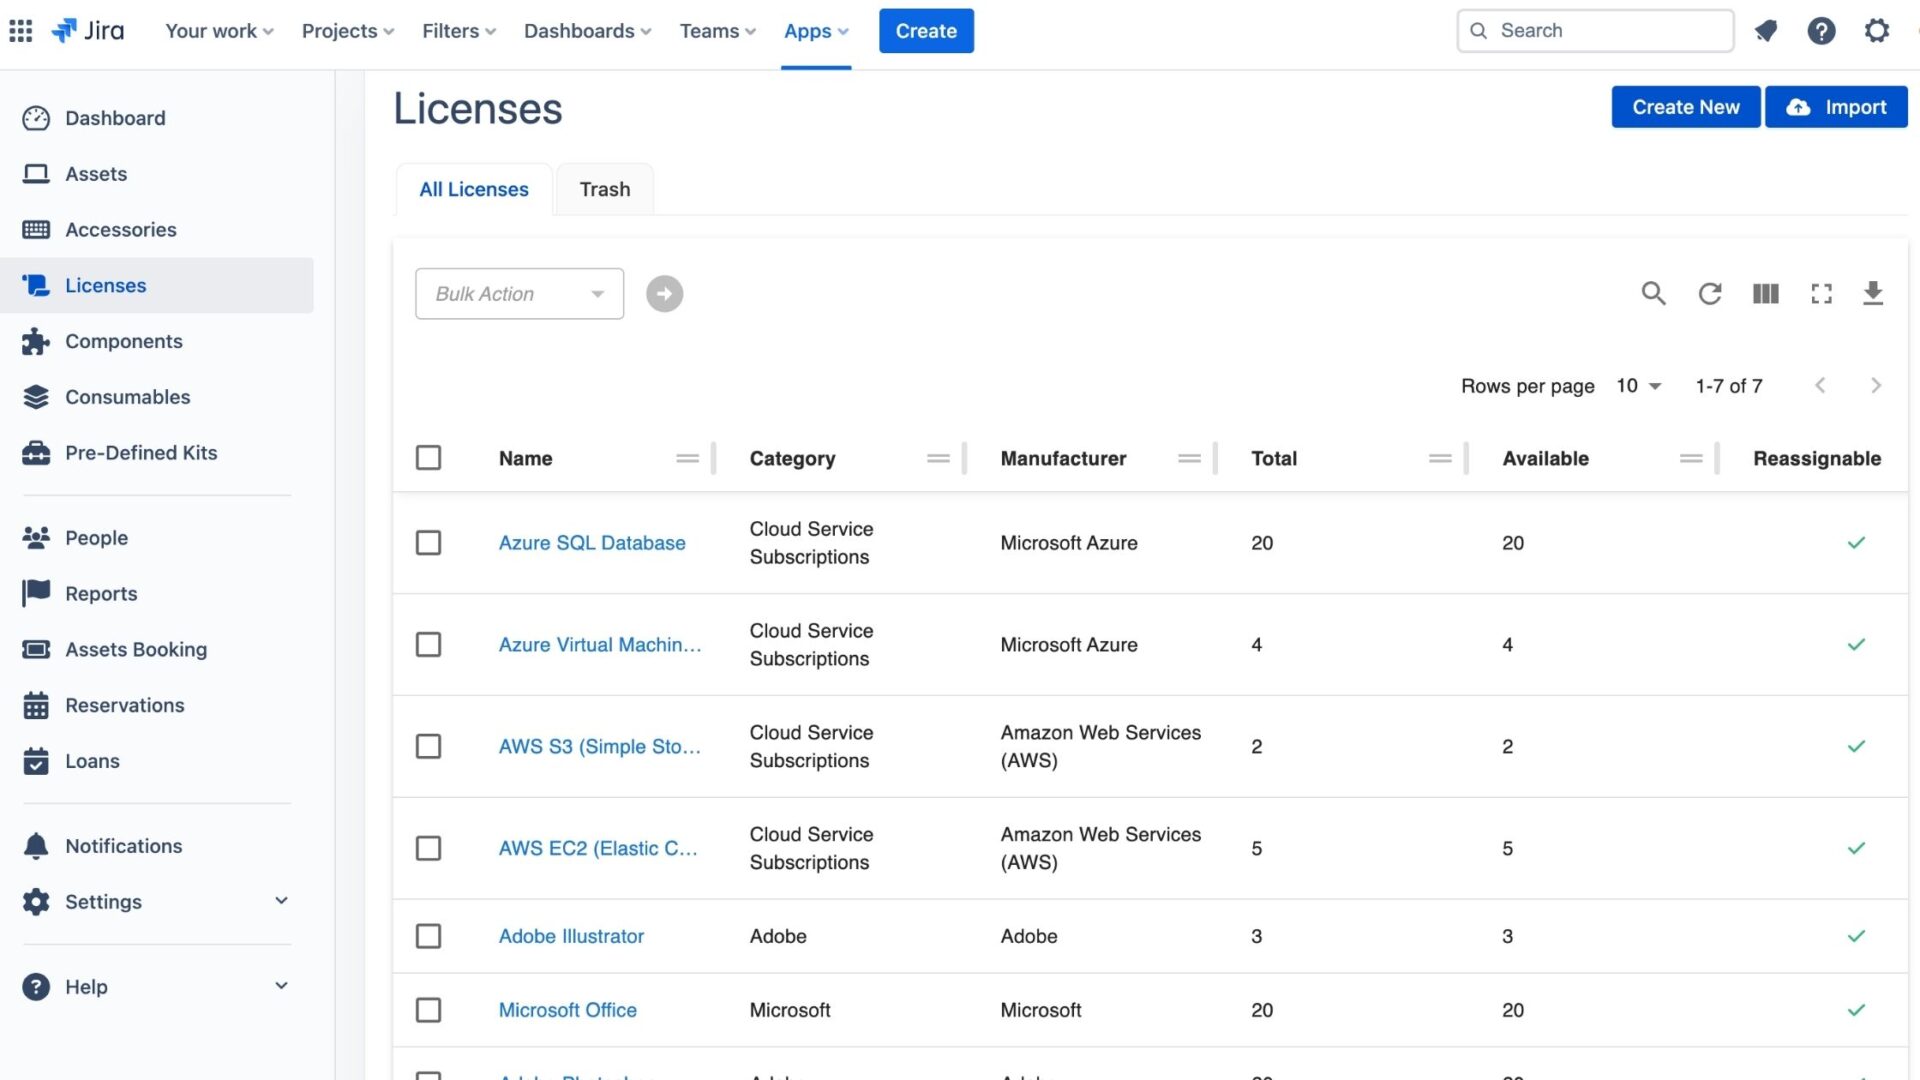This screenshot has height=1080, width=1920.
Task: Click the Loans calendar-check icon
Action: tap(36, 761)
